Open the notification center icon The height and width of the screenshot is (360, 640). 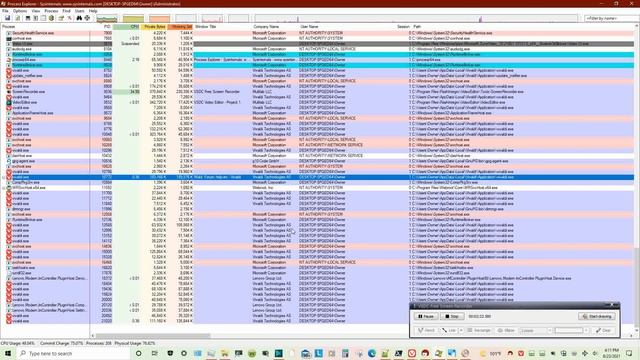(x=629, y=353)
